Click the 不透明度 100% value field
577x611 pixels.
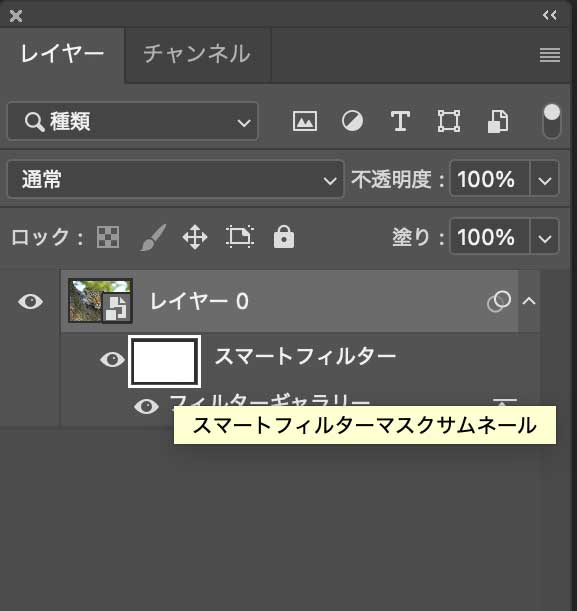click(x=490, y=179)
